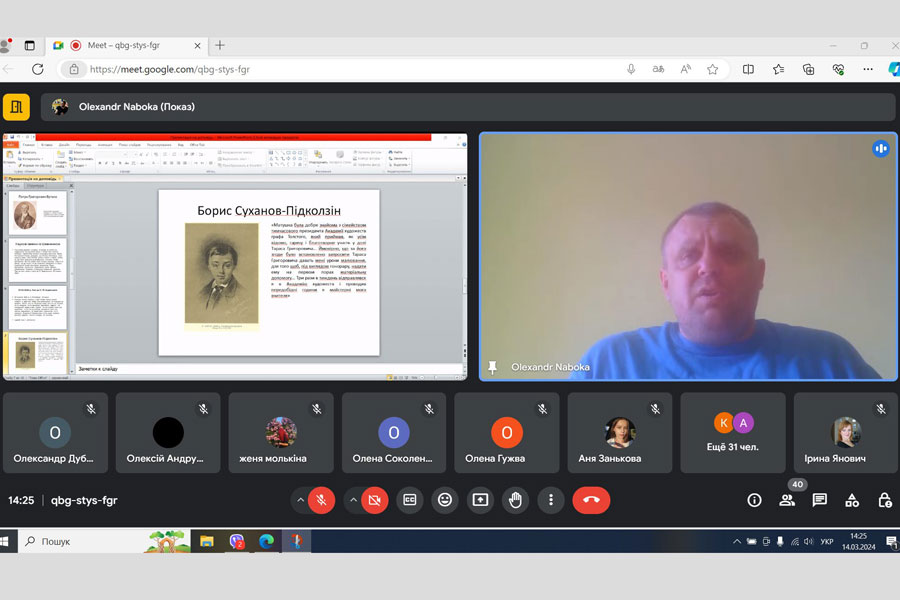Image resolution: width=900 pixels, height=600 pixels.
Task: Open host controls lock icon
Action: point(885,501)
